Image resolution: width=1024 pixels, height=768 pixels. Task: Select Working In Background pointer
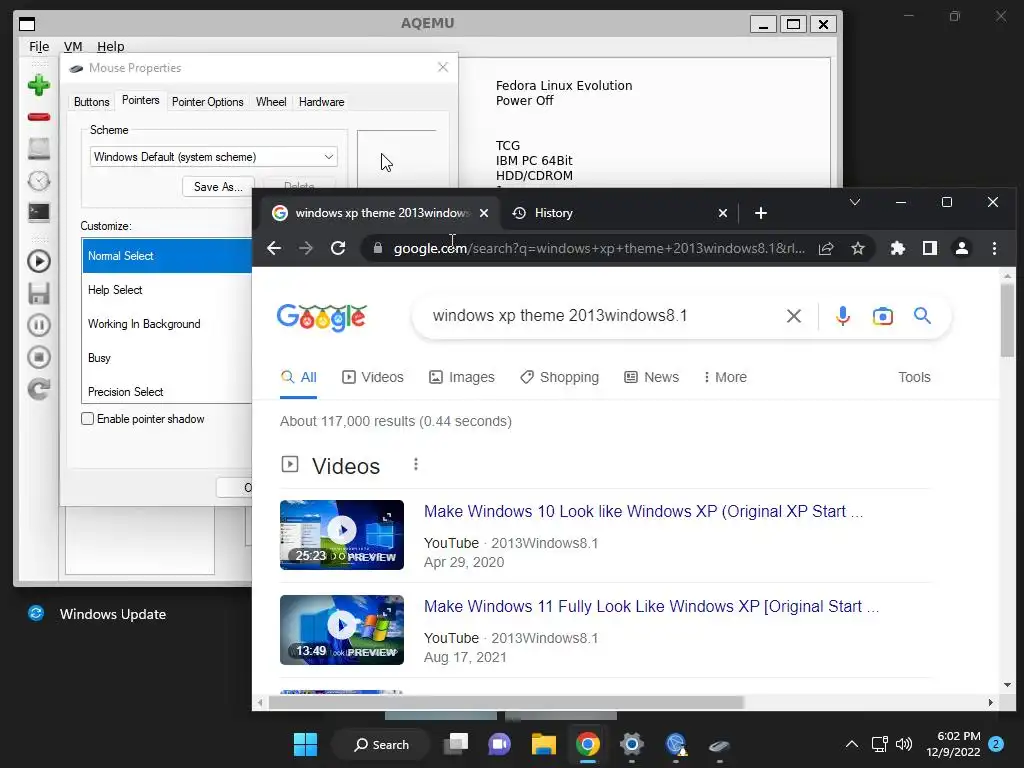tap(167, 324)
